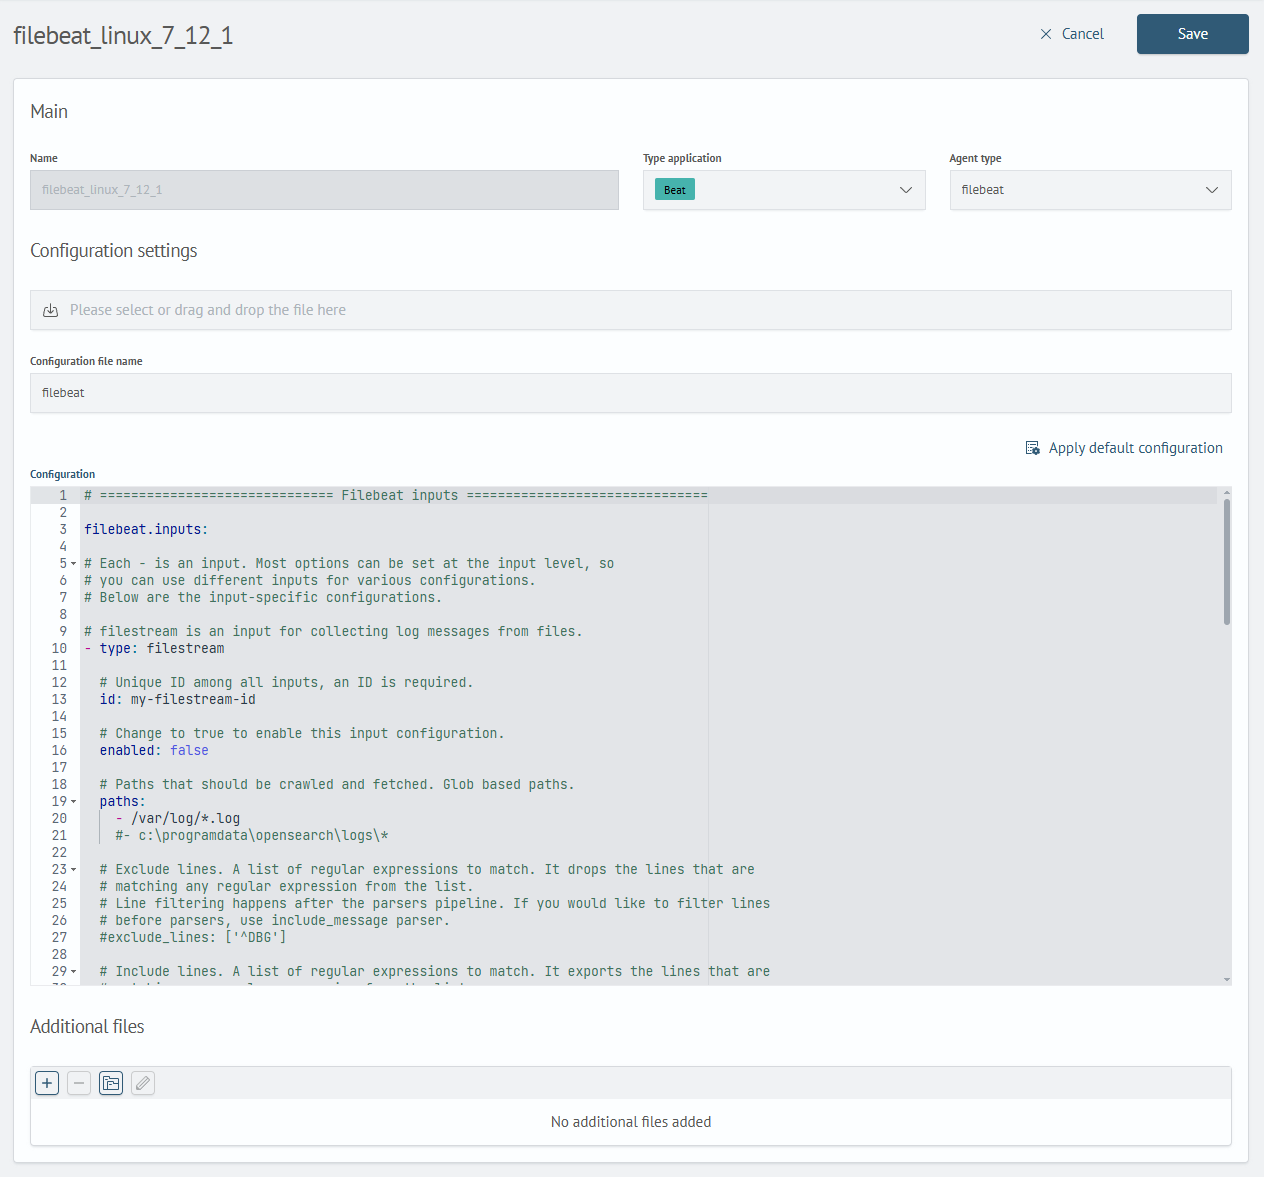The image size is (1264, 1177).
Task: Click the X icon beside Cancel
Action: (1046, 34)
